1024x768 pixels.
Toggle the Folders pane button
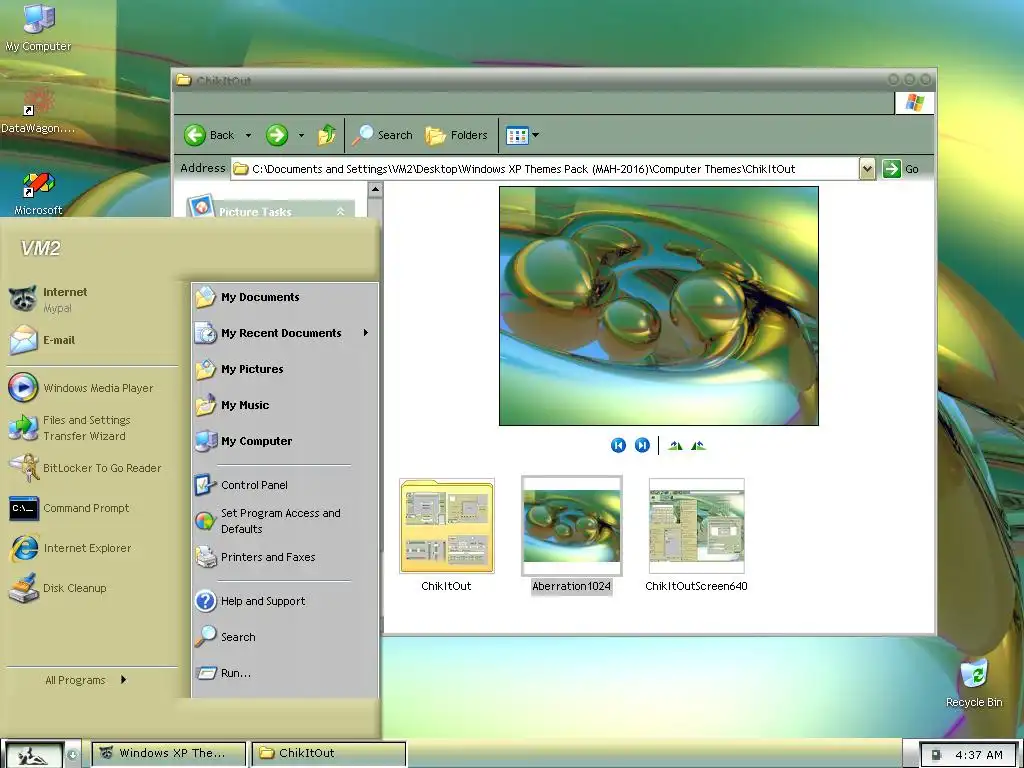click(456, 135)
